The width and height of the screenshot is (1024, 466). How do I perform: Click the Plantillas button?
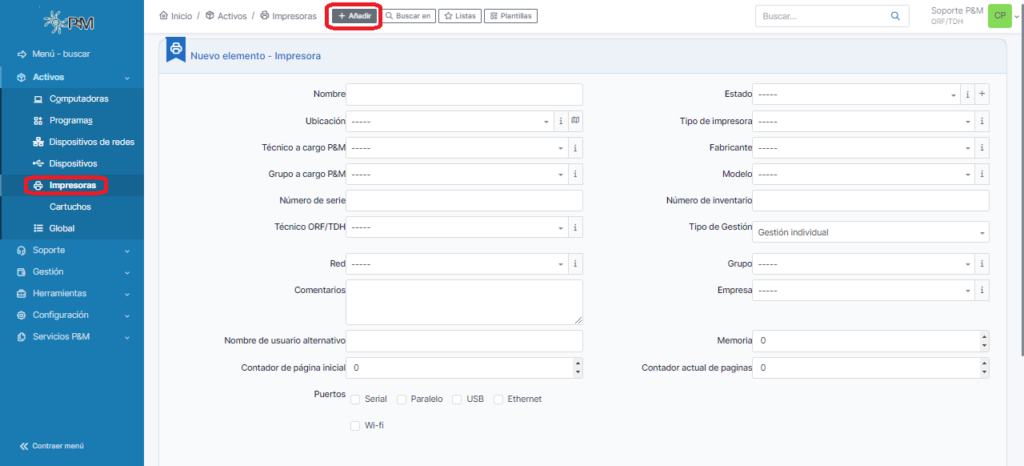point(511,16)
